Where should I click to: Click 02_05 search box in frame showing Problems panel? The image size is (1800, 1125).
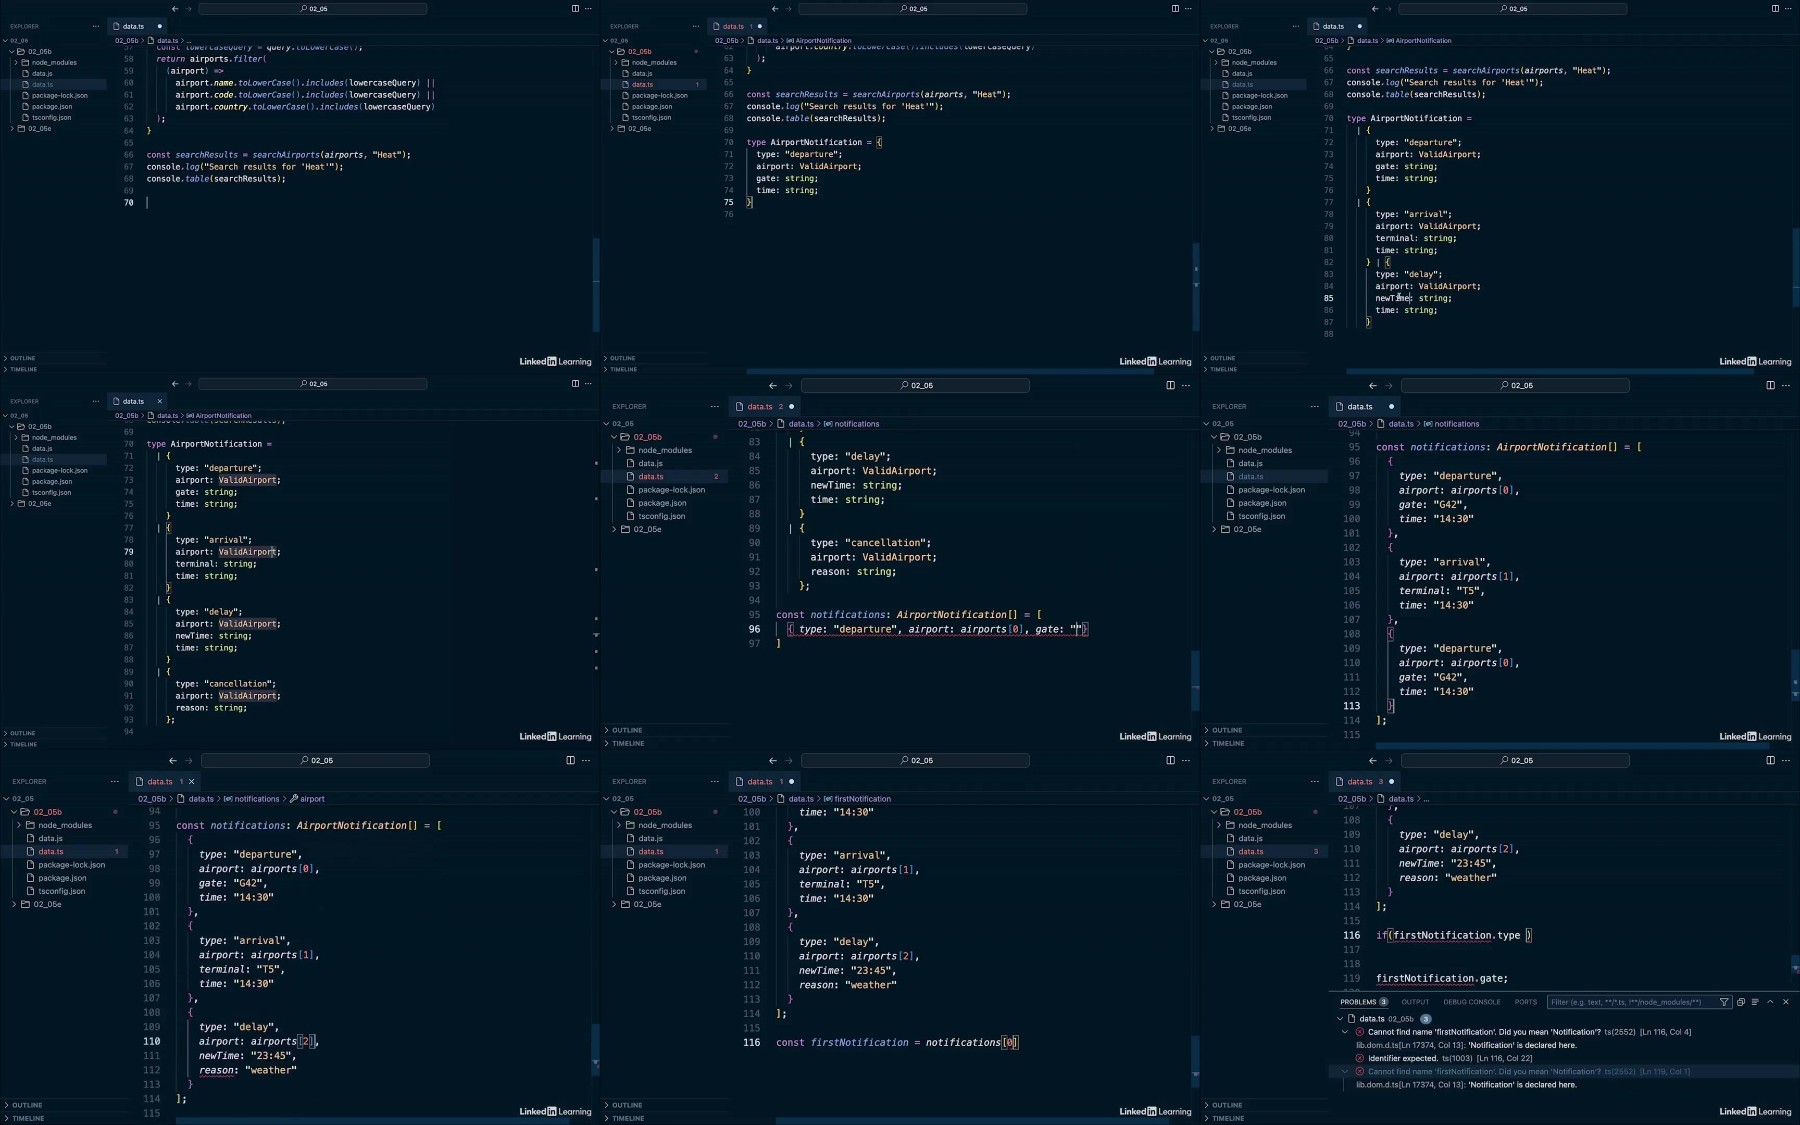pos(1515,760)
